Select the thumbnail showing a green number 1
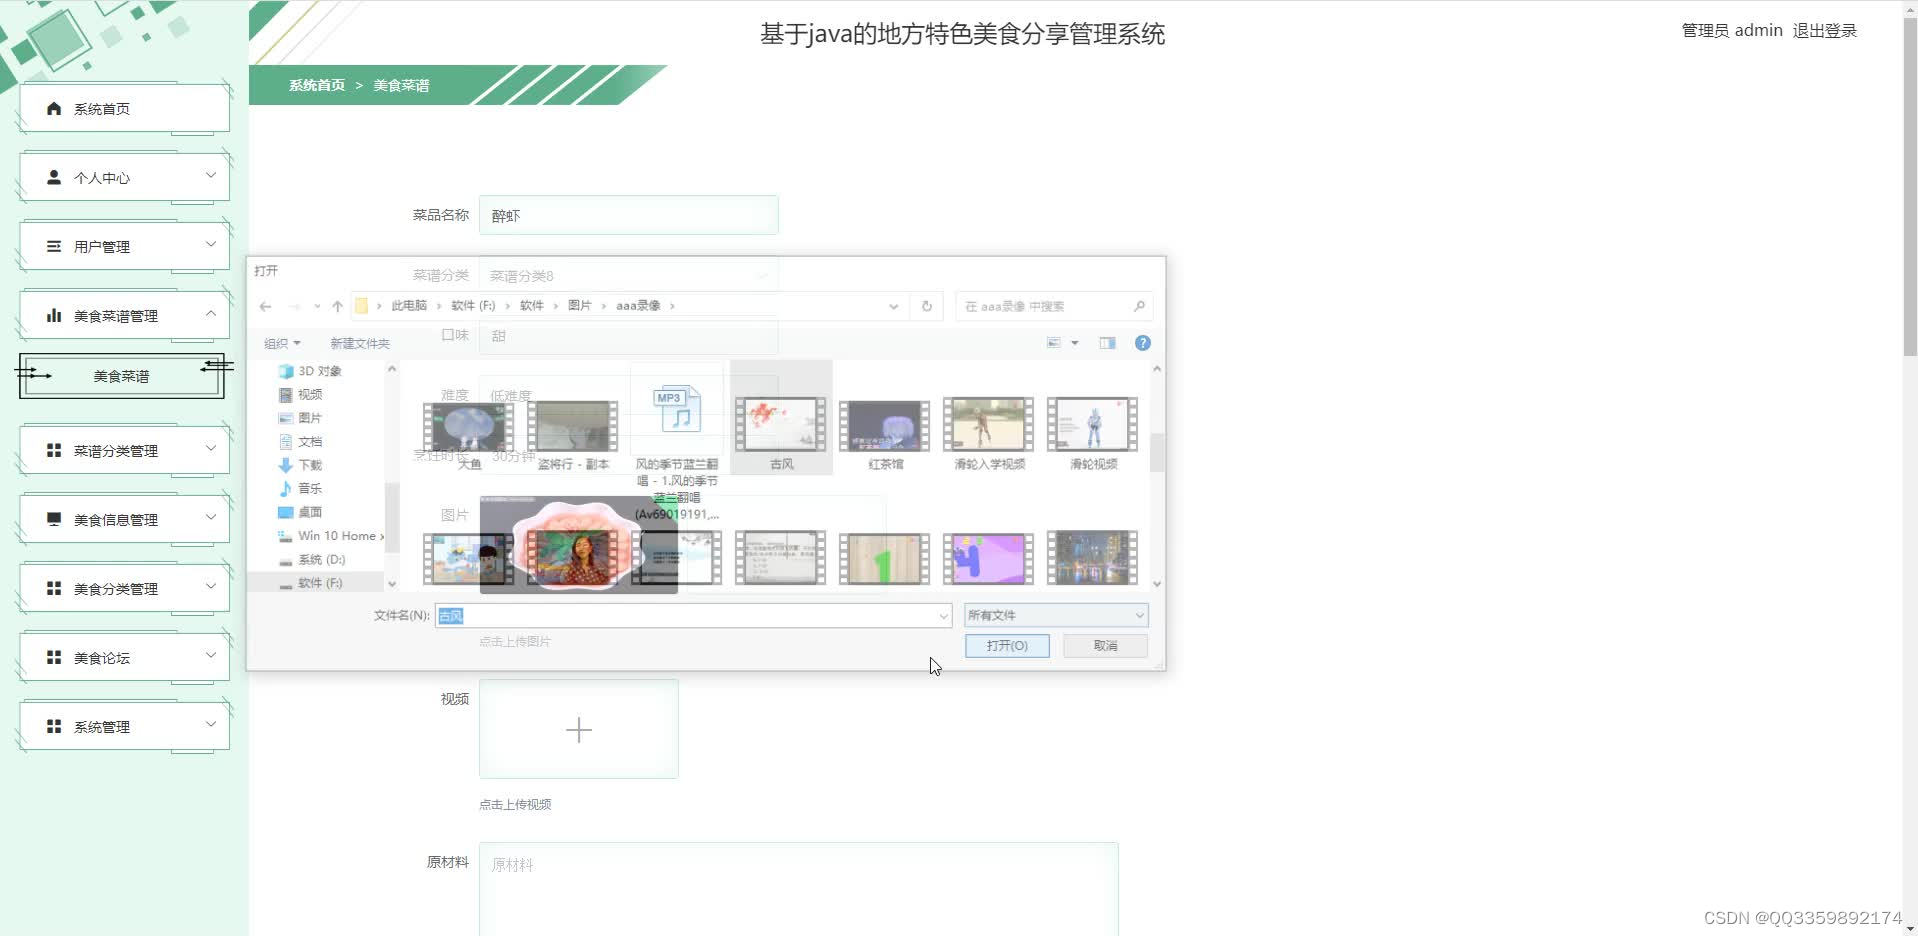 pos(884,558)
